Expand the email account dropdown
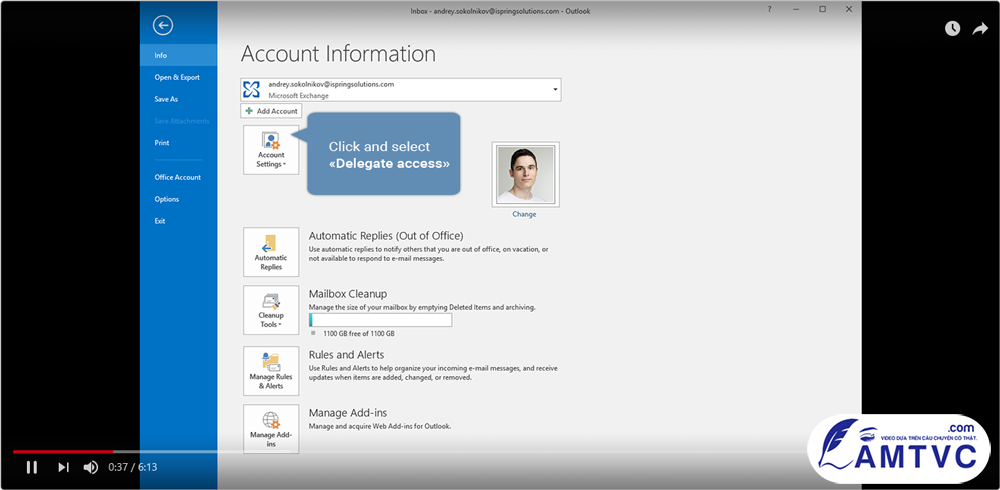This screenshot has height=490, width=1000. click(555, 89)
